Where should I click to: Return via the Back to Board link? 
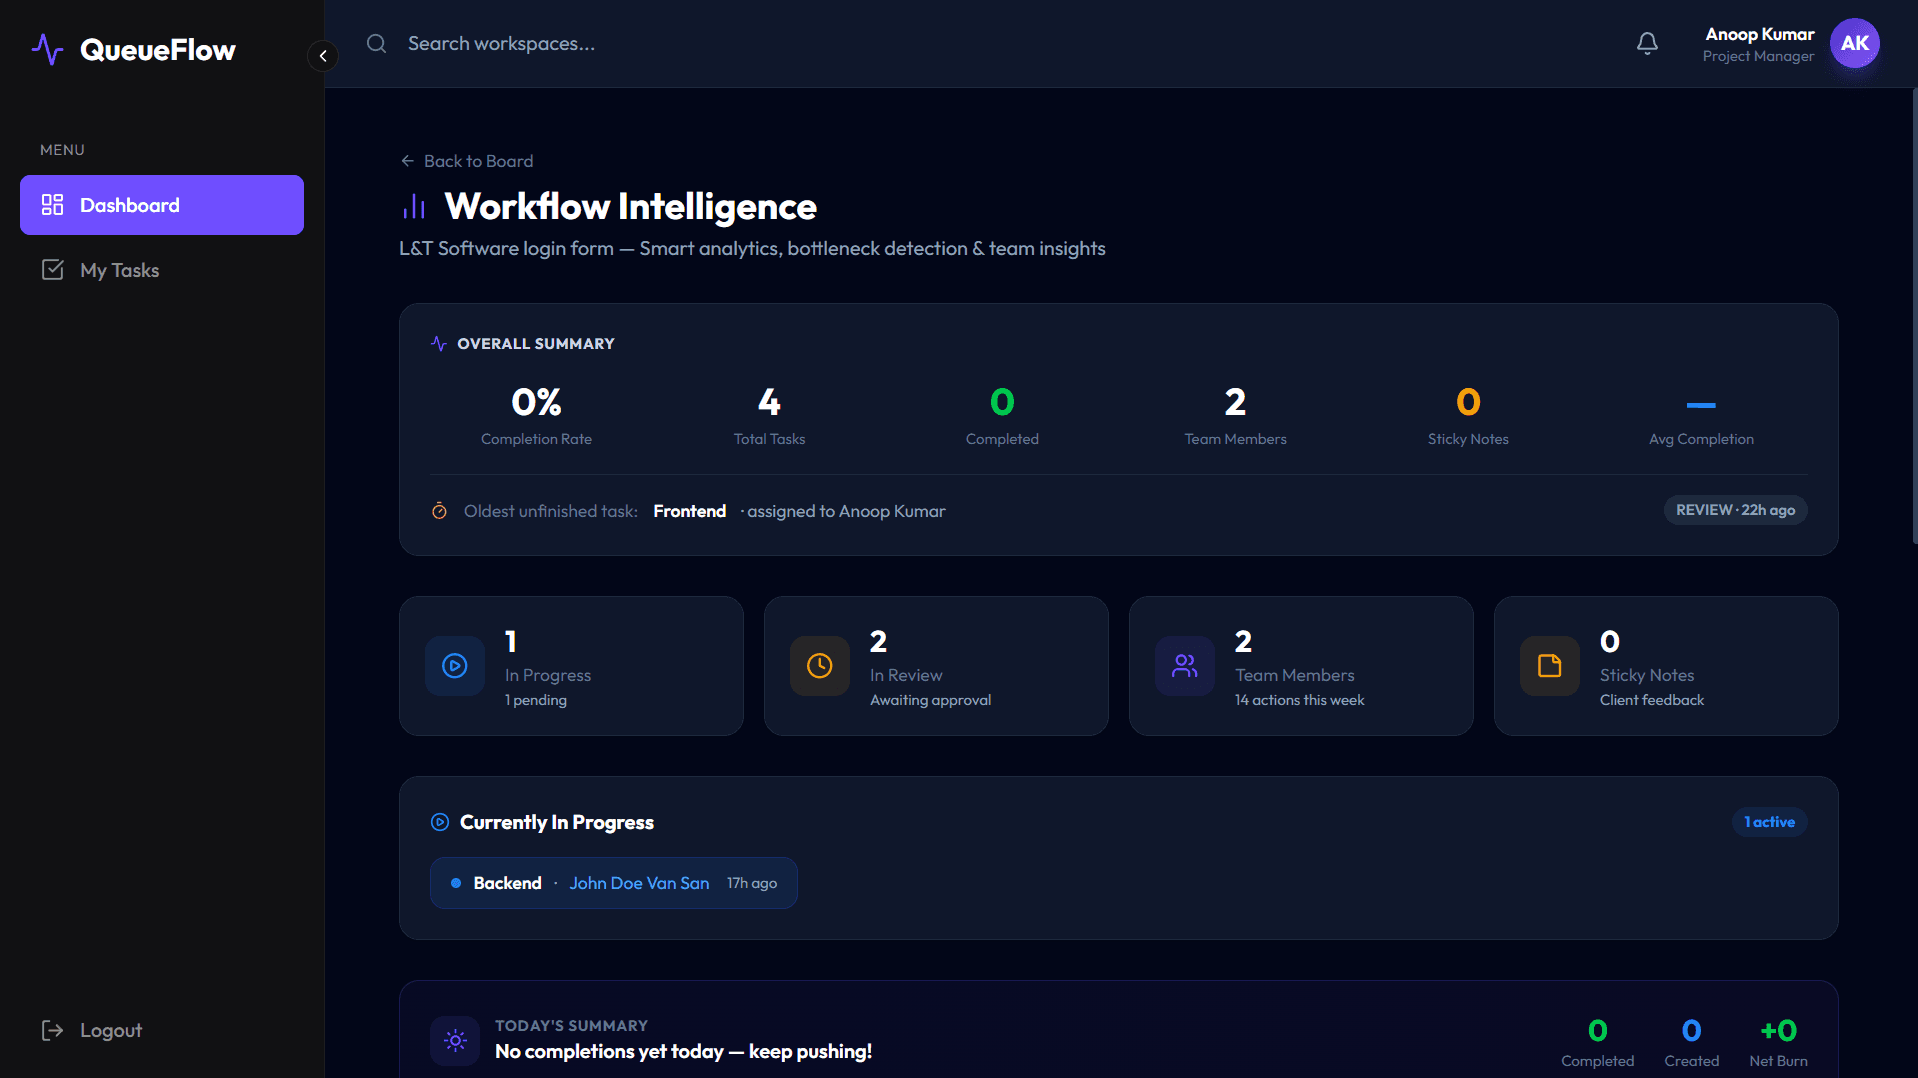point(467,161)
